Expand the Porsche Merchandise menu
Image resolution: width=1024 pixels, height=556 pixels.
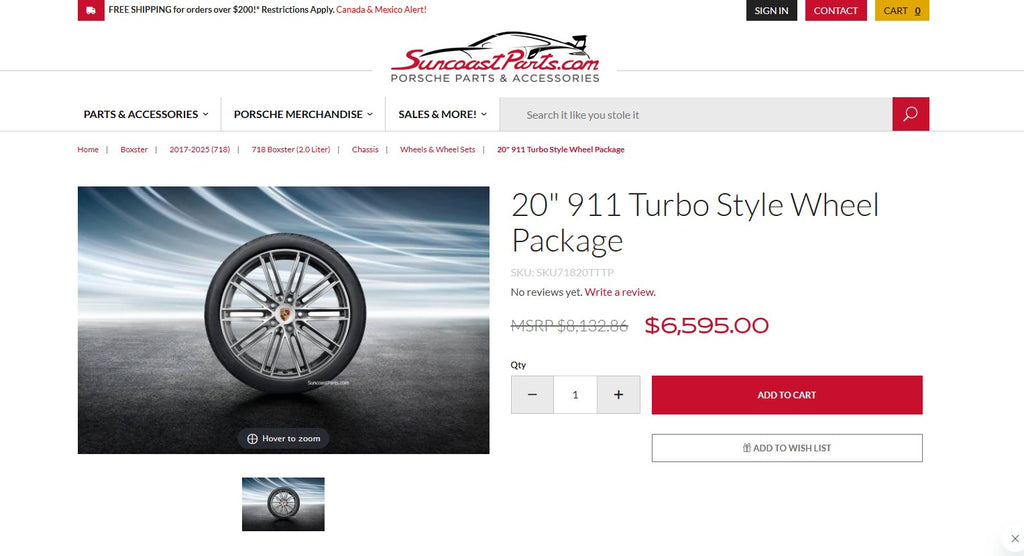(303, 114)
